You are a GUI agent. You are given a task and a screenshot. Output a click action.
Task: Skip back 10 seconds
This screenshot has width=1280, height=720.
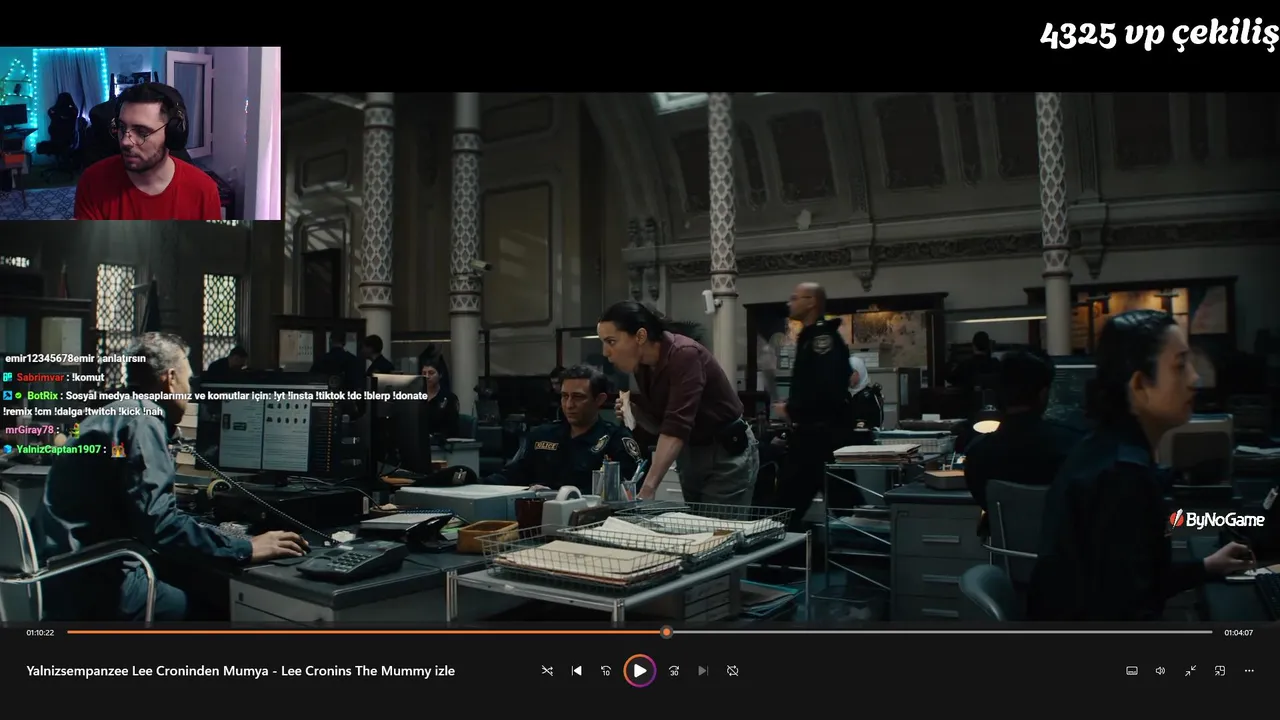coord(605,671)
